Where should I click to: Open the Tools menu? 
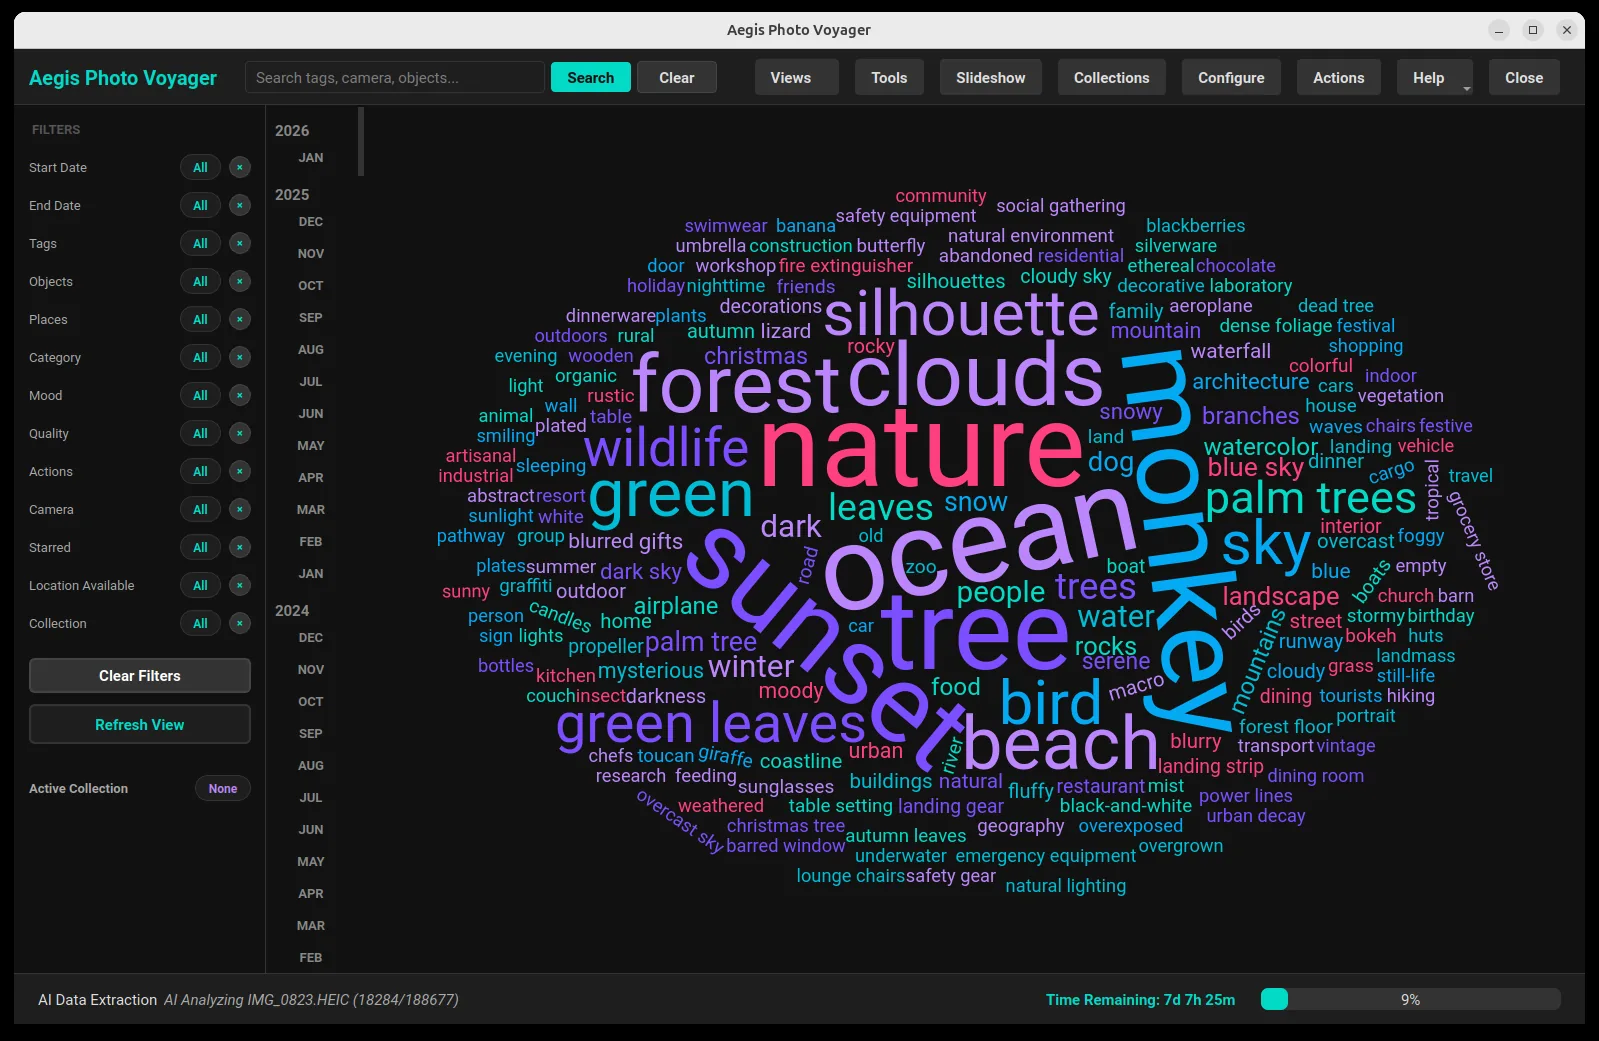tap(889, 77)
